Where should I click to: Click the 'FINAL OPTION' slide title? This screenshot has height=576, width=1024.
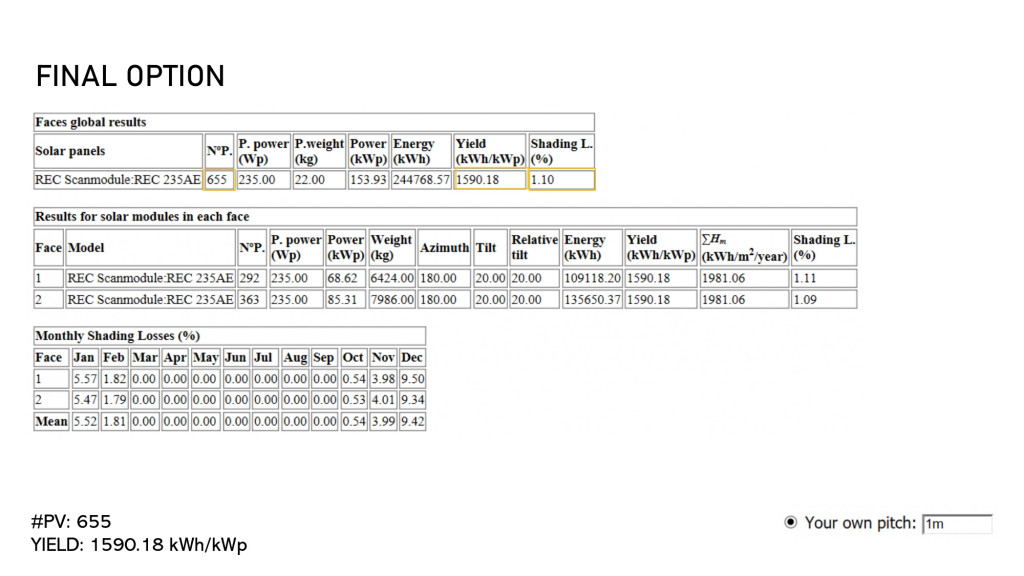(130, 76)
